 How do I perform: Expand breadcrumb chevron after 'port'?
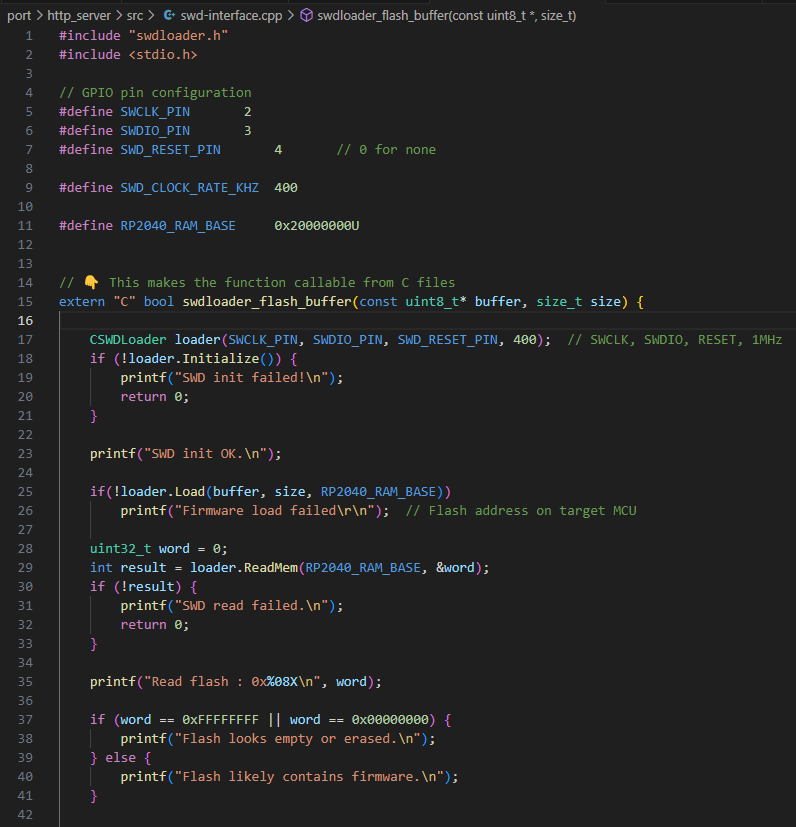pos(39,16)
